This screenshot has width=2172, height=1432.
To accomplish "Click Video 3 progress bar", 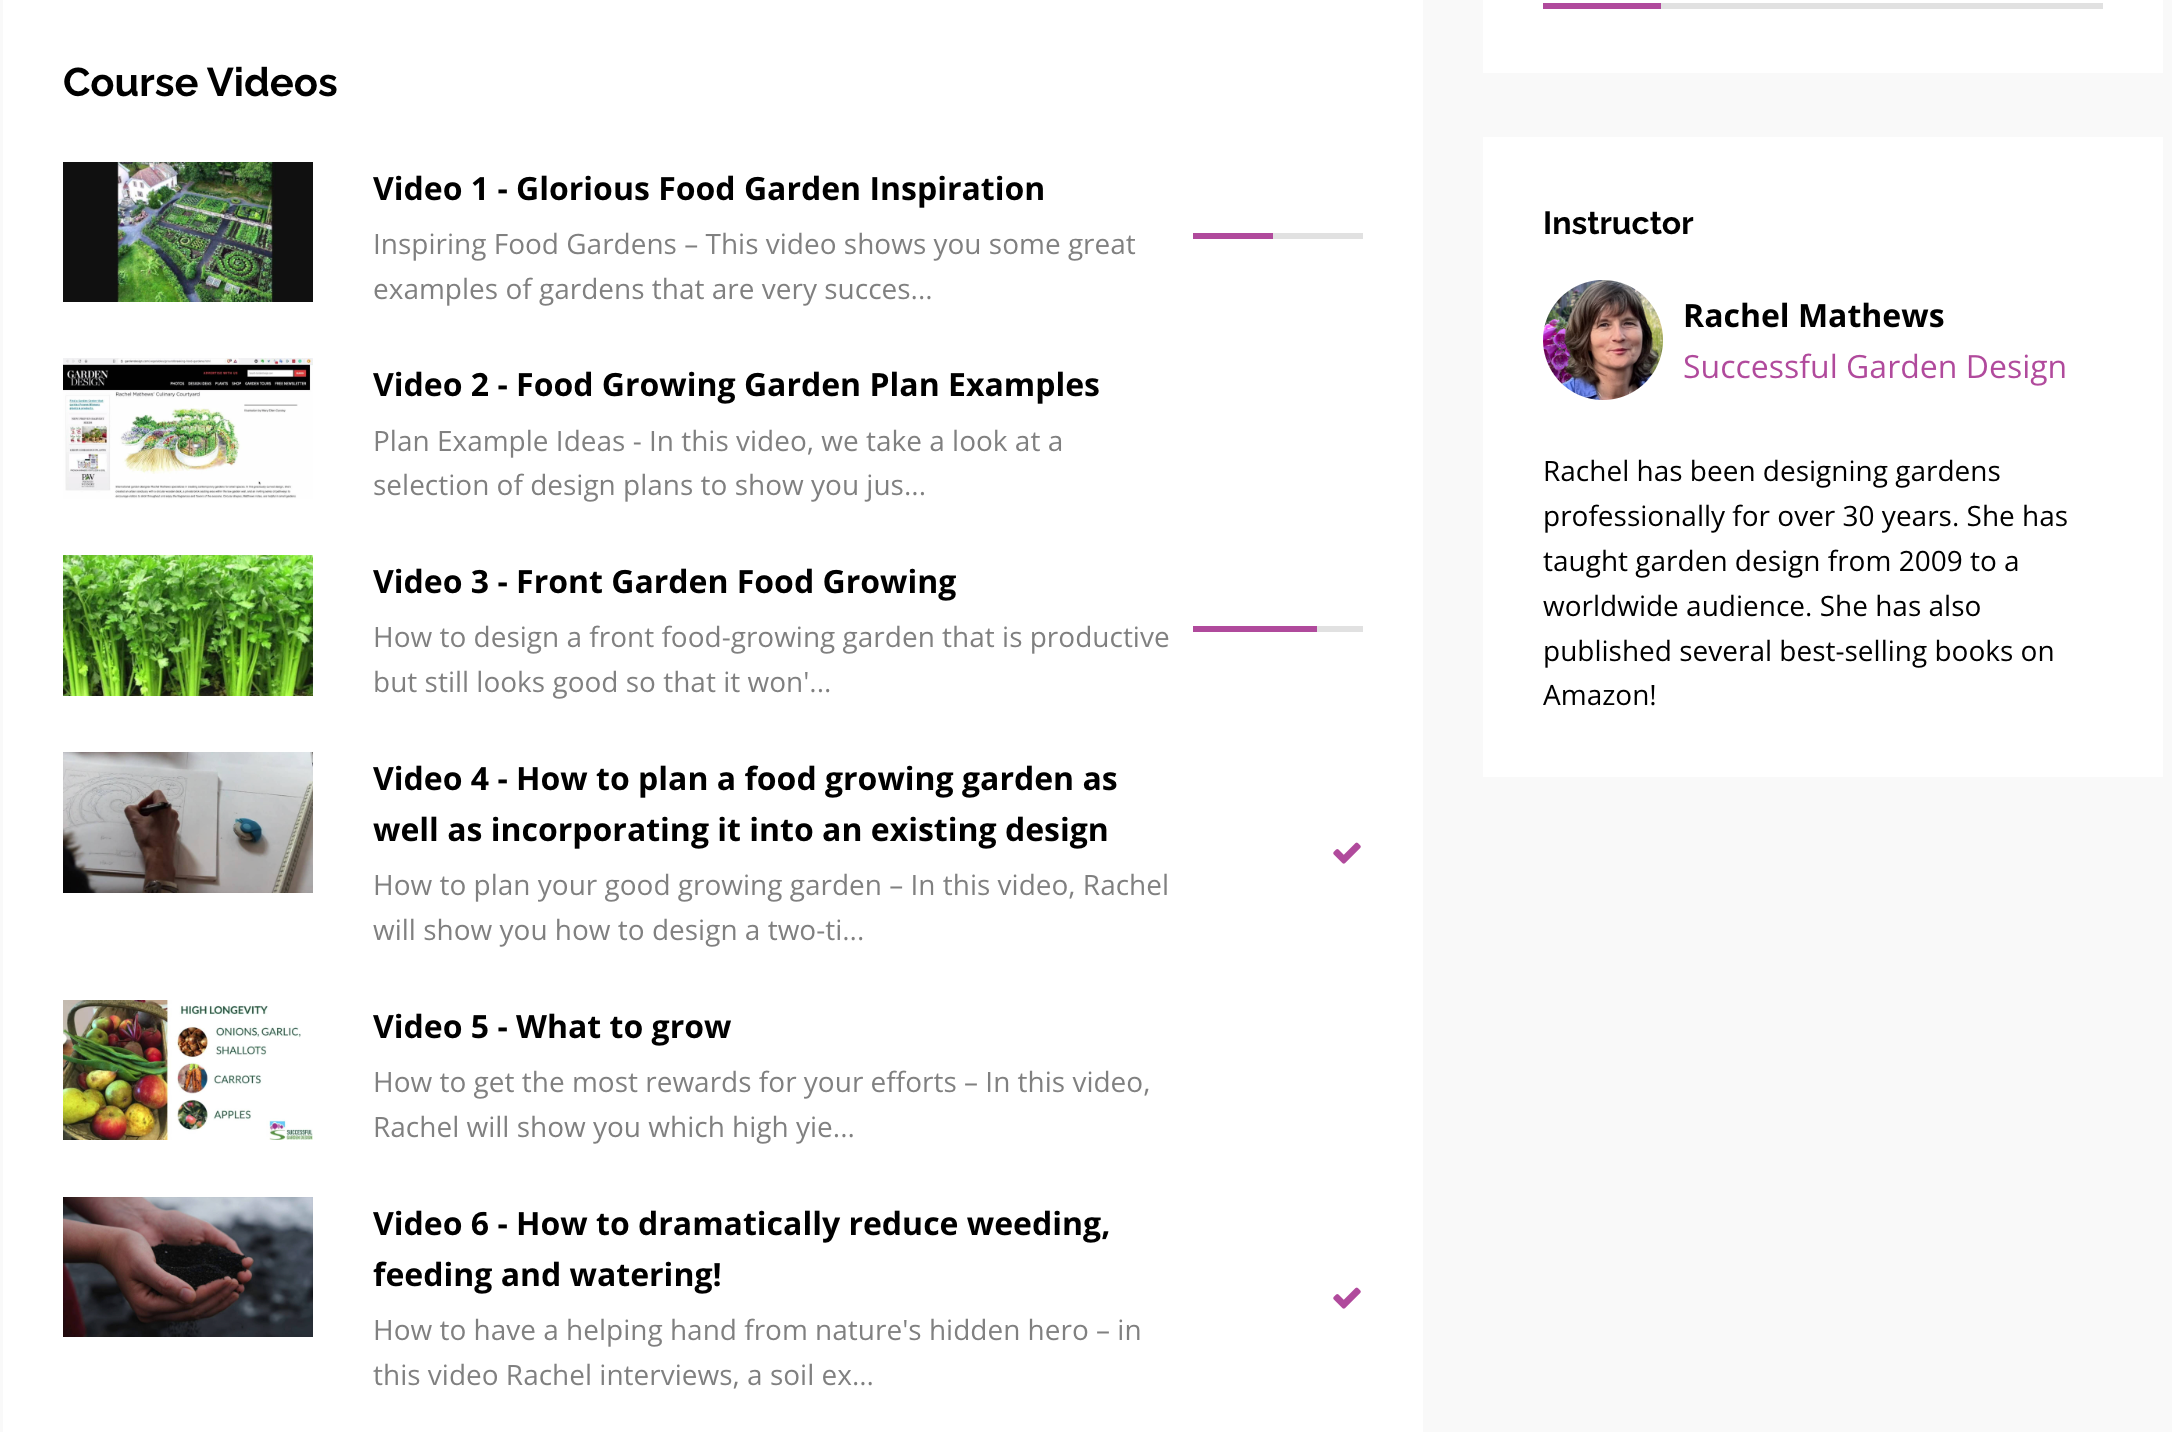I will pos(1277,629).
